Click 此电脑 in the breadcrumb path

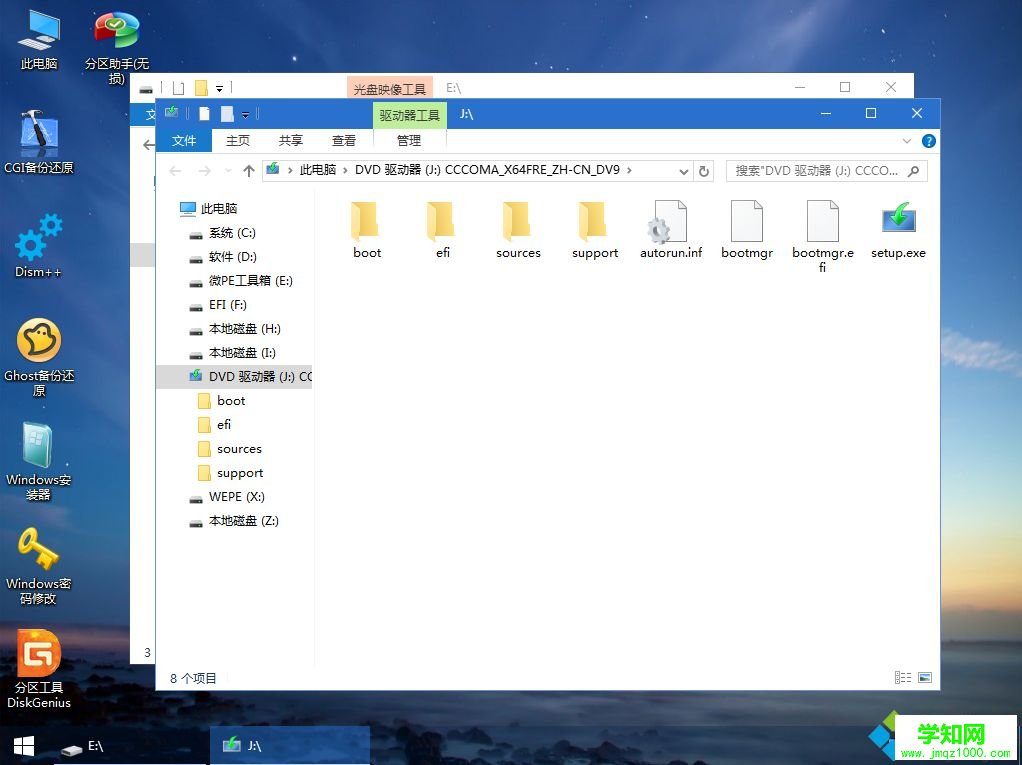(x=317, y=171)
